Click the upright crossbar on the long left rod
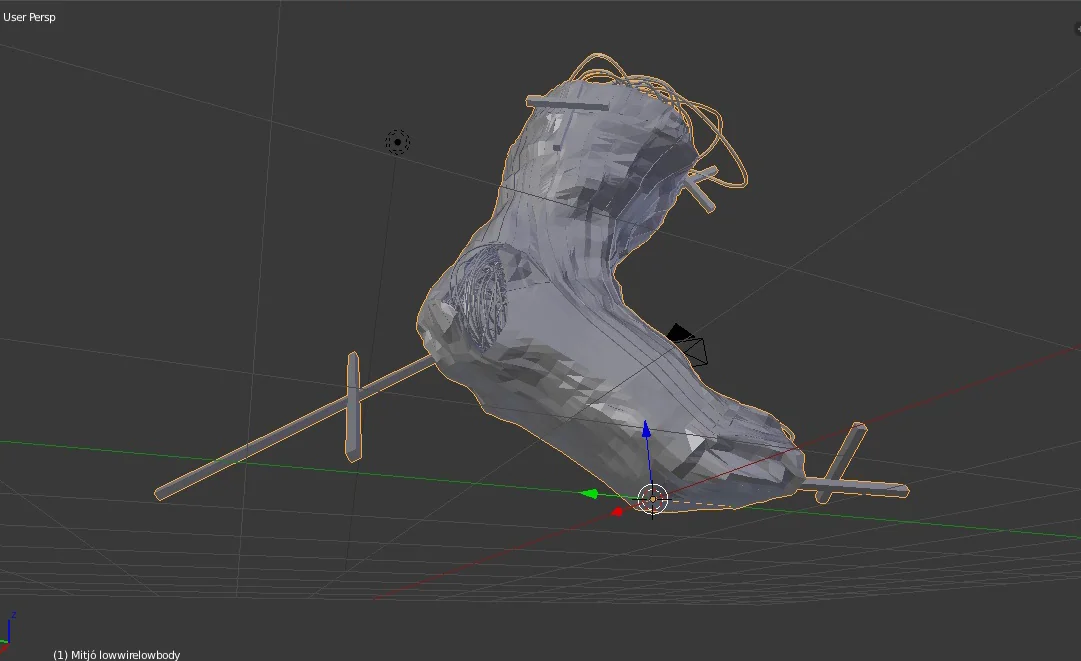Image resolution: width=1081 pixels, height=661 pixels. pos(353,407)
